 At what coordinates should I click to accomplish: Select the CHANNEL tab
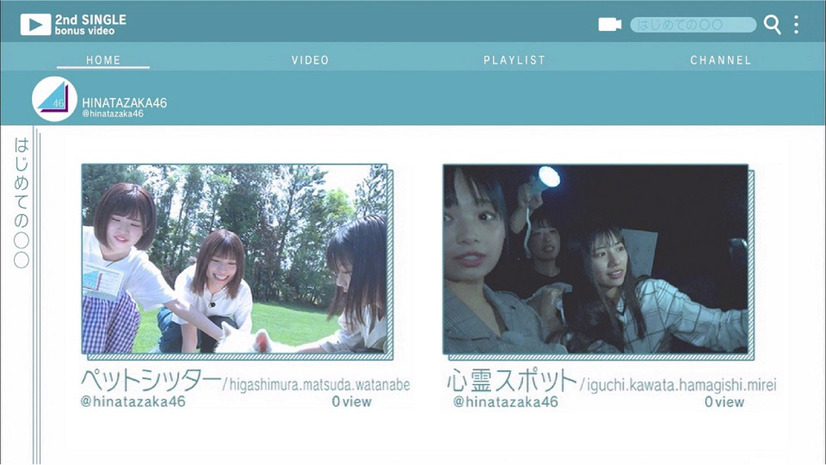(720, 60)
